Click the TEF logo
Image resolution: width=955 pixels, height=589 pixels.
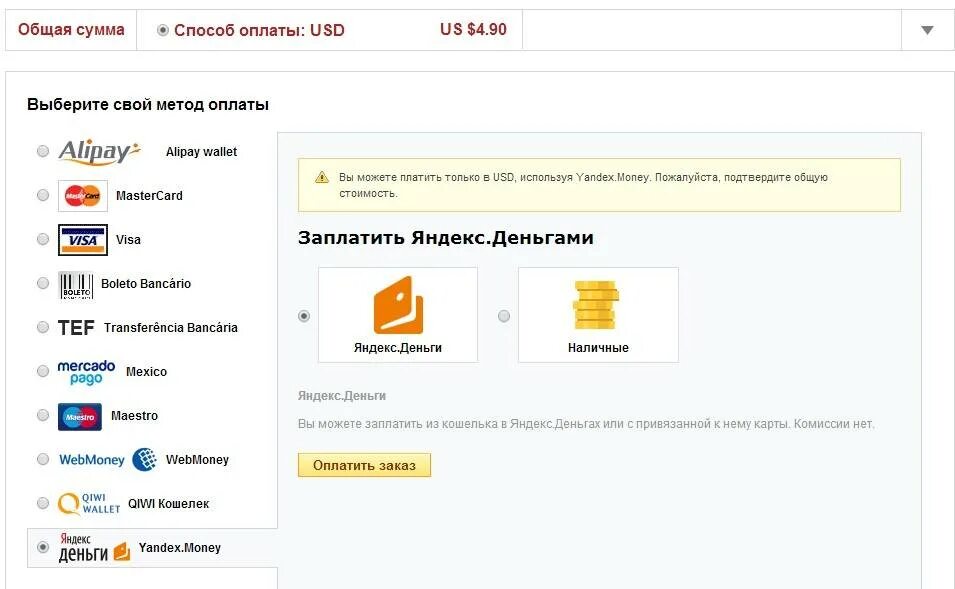[x=76, y=328]
